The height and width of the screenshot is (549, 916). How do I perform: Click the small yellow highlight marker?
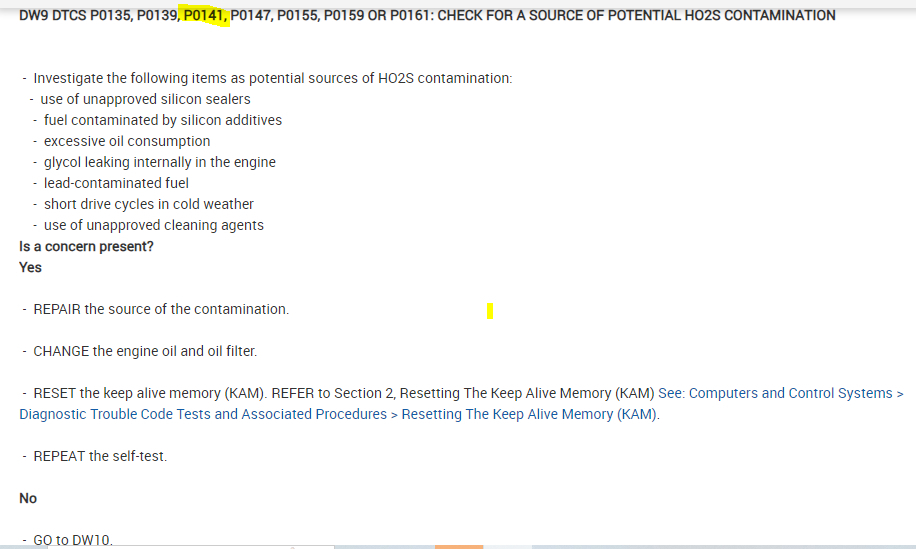tap(490, 312)
